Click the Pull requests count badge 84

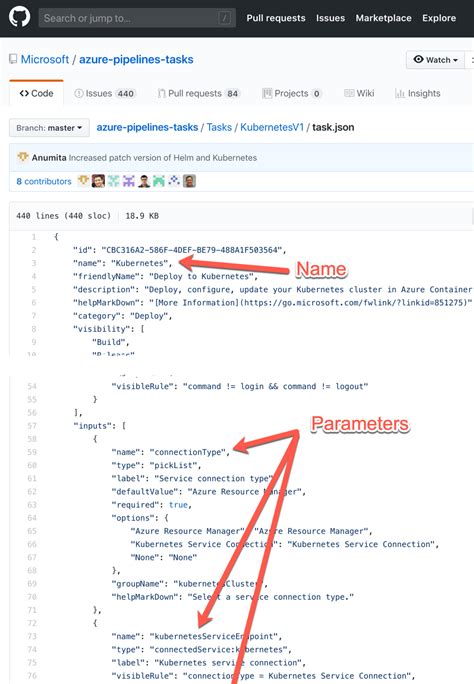coord(232,93)
